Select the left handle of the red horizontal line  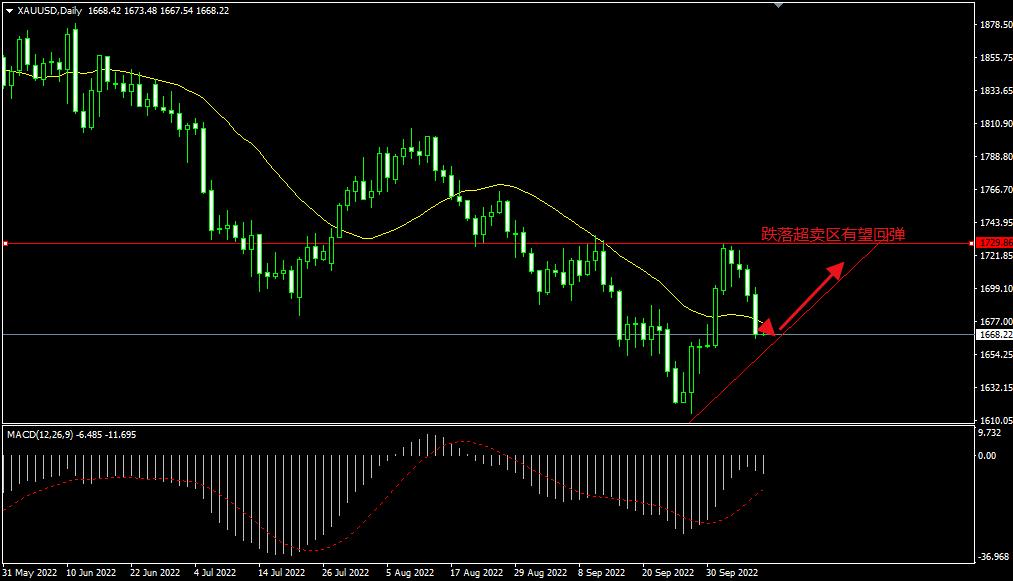click(5, 244)
